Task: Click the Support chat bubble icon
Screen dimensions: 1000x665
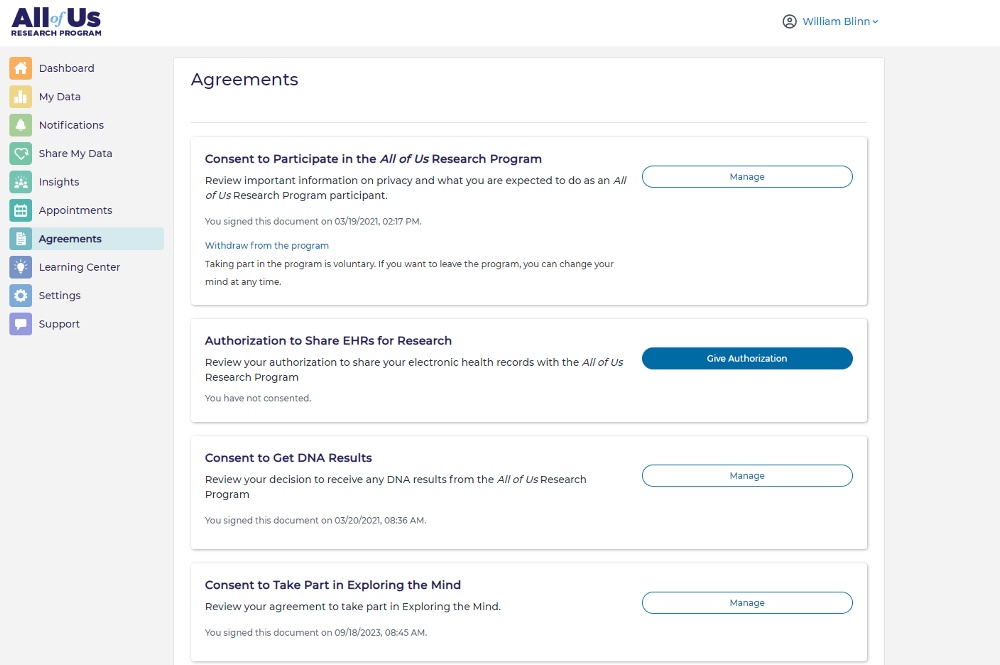Action: (20, 324)
